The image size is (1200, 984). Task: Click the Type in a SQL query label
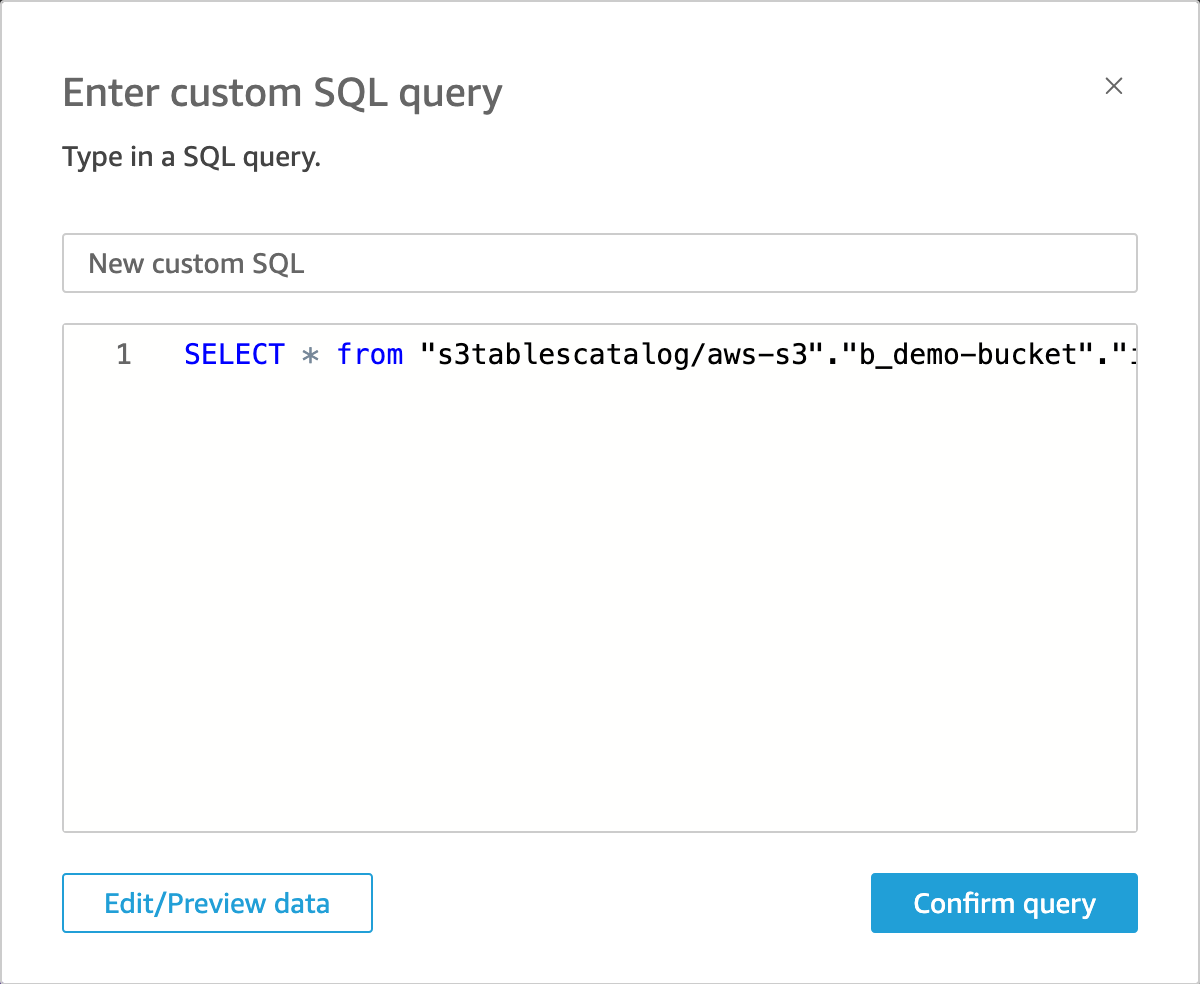point(191,156)
